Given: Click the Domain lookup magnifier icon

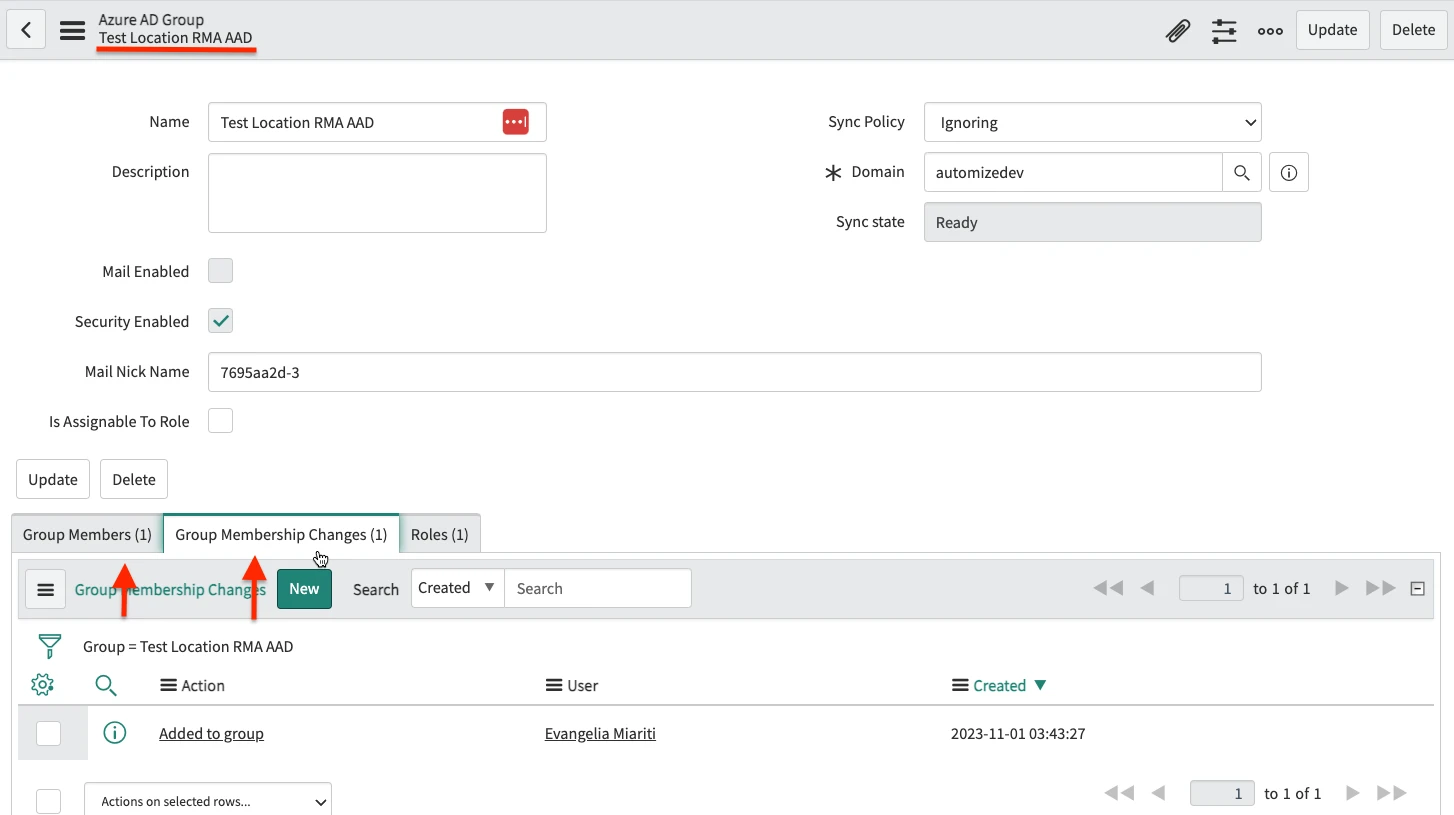Looking at the screenshot, I should 1241,172.
